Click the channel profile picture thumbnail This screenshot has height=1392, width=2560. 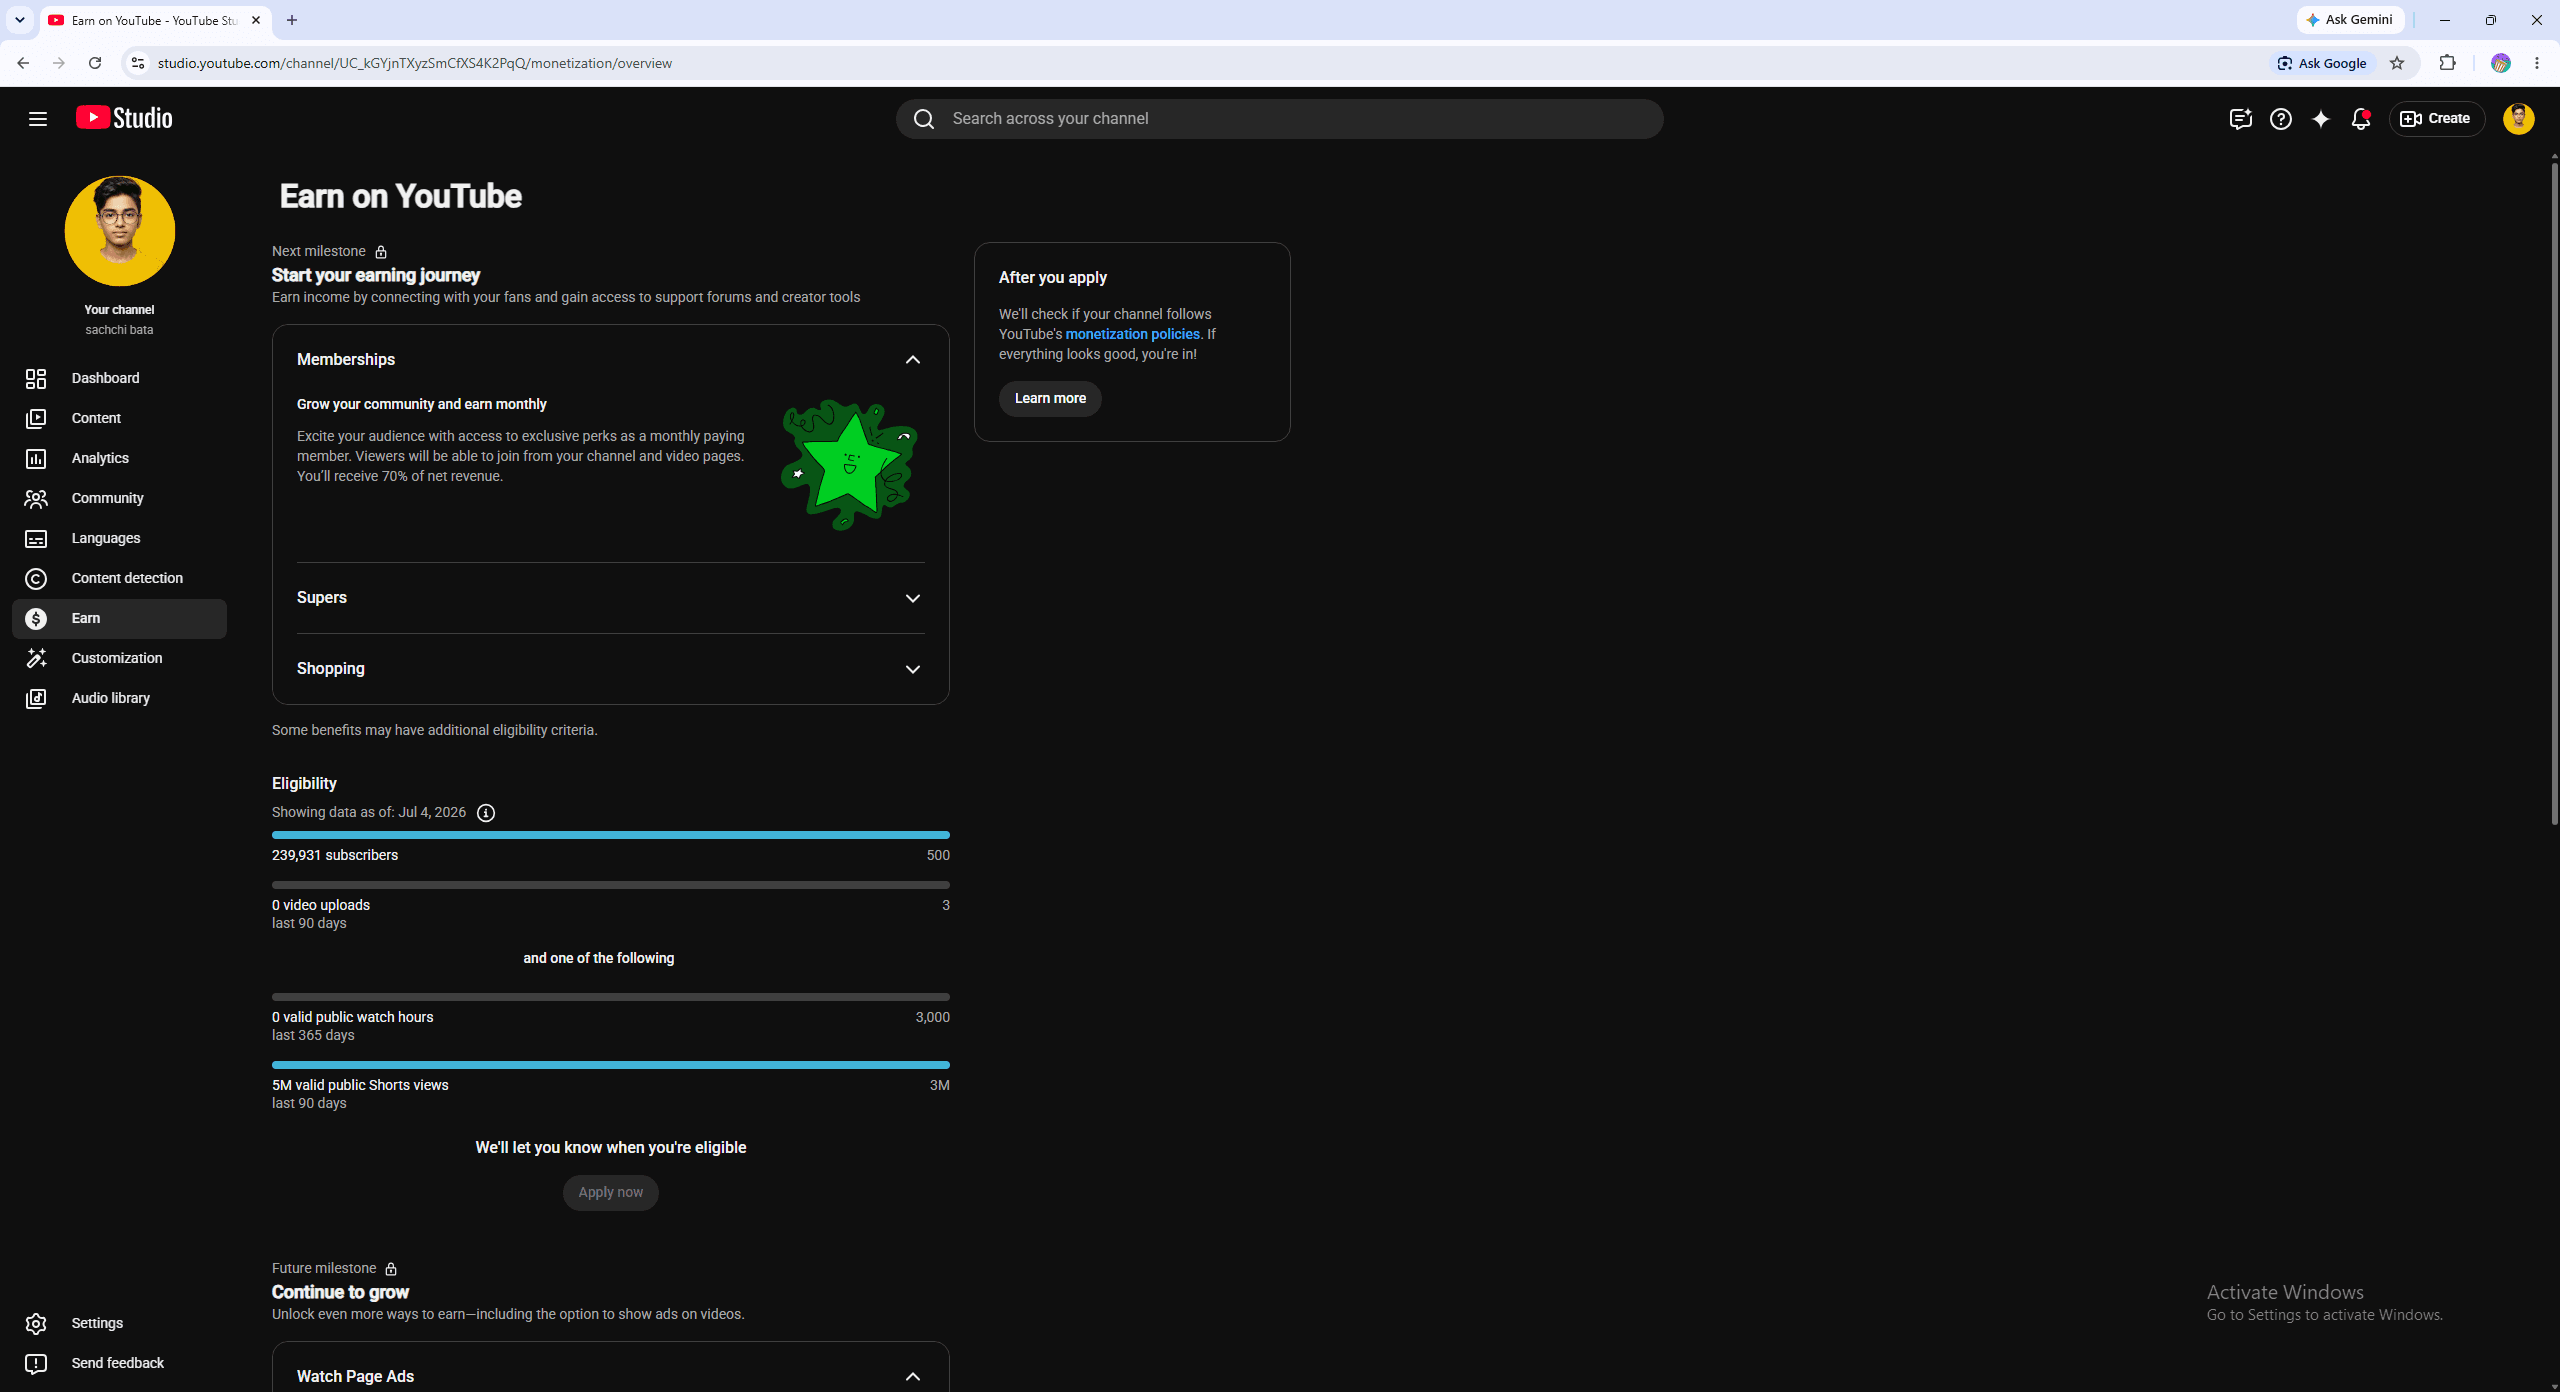[x=120, y=231]
